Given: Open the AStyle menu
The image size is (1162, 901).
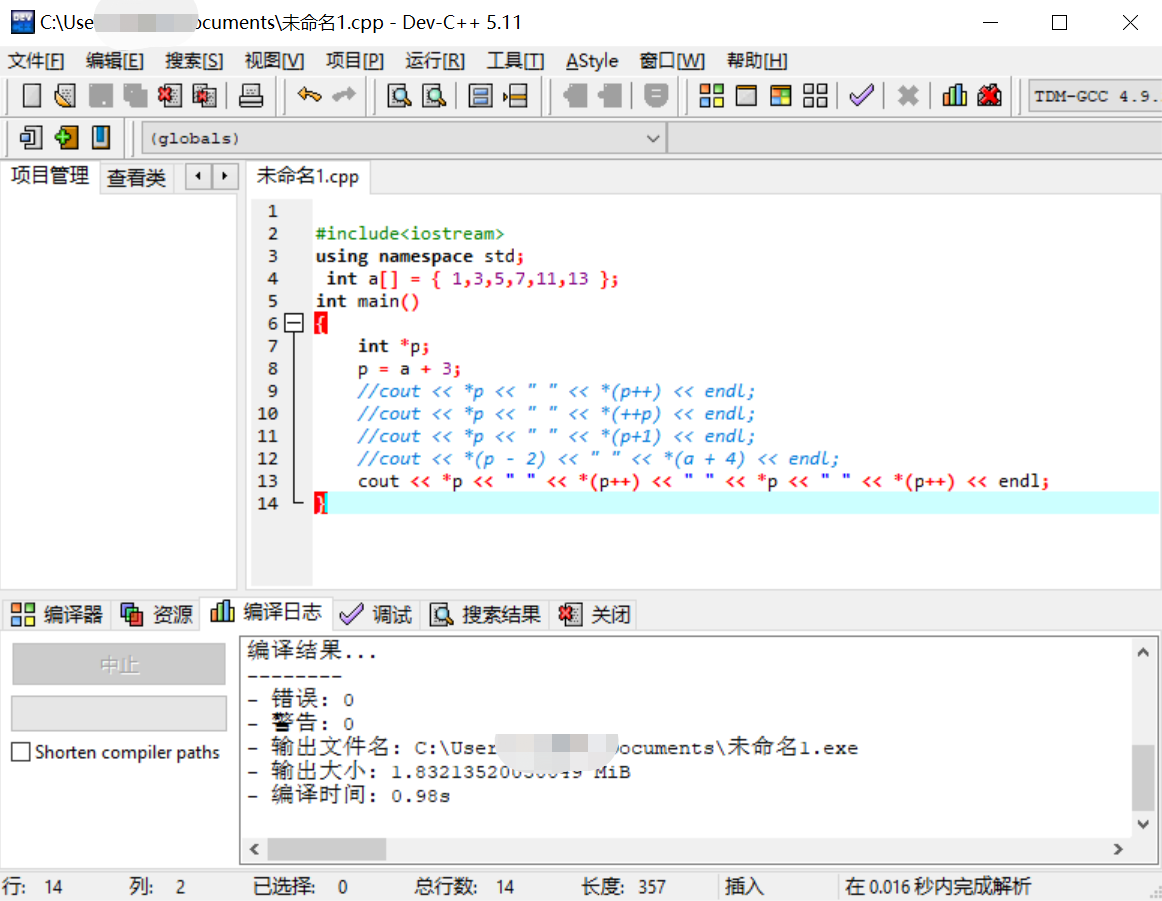Looking at the screenshot, I should (x=591, y=61).
